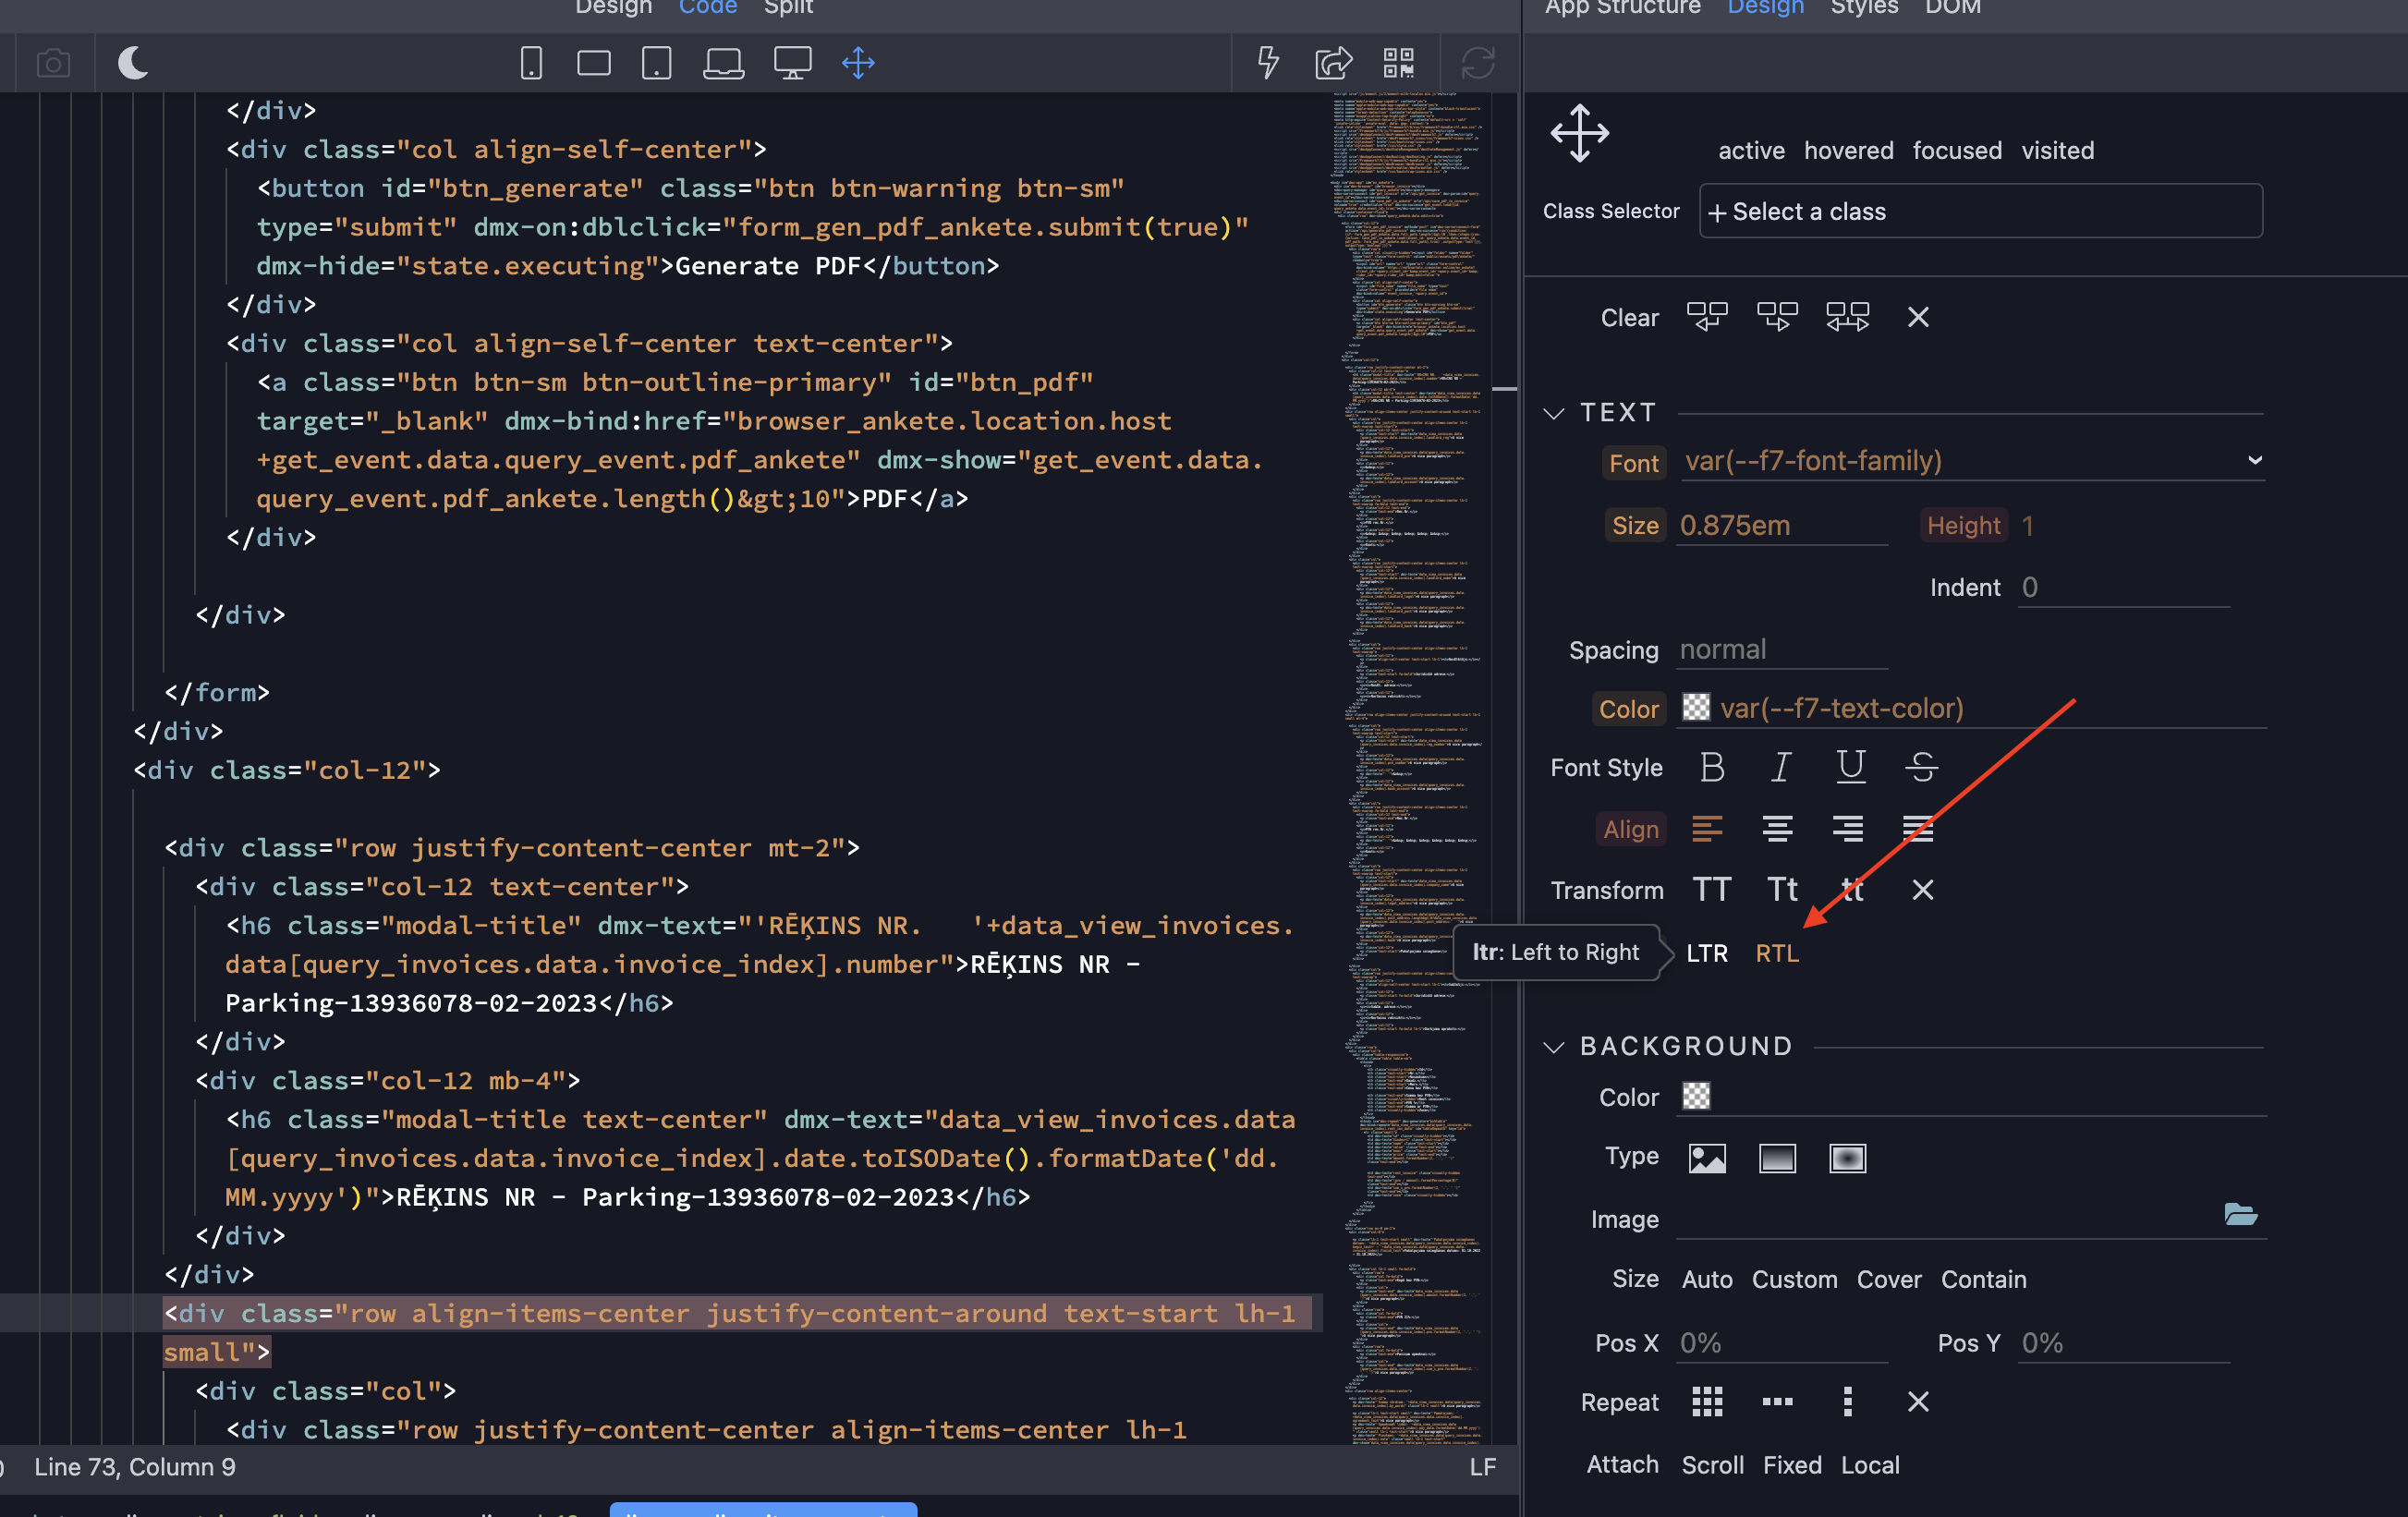Open the Font family dropdown

click(2253, 461)
